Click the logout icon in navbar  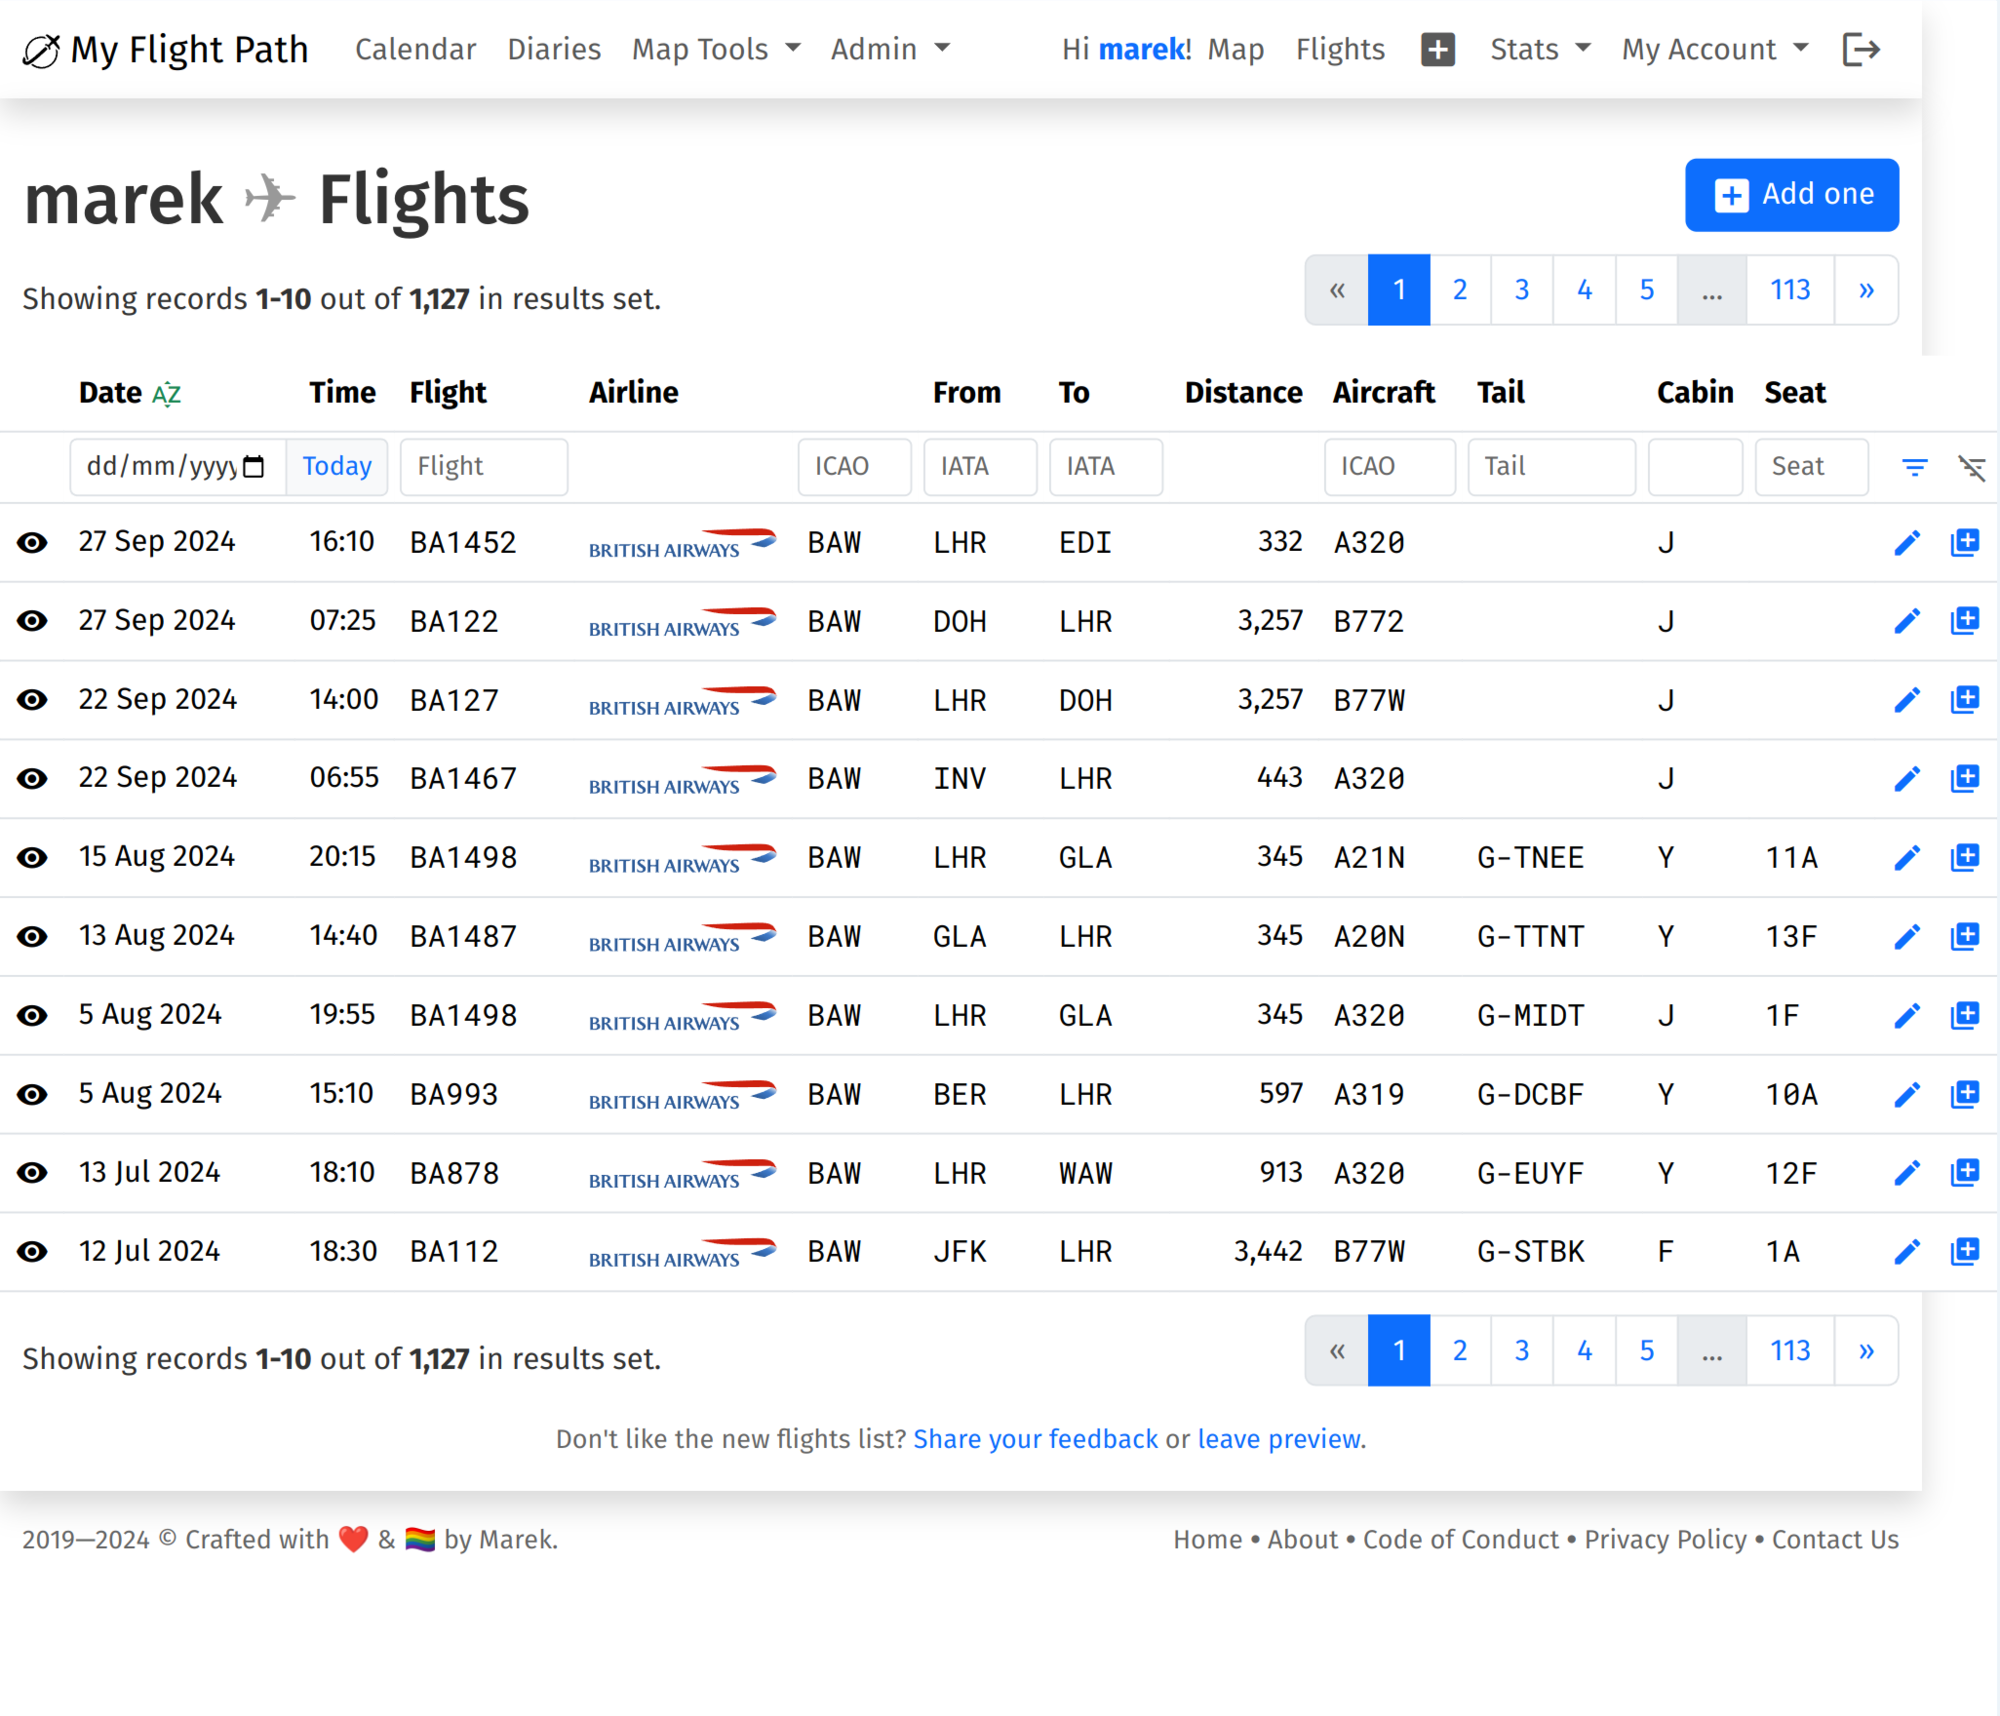(x=1860, y=49)
